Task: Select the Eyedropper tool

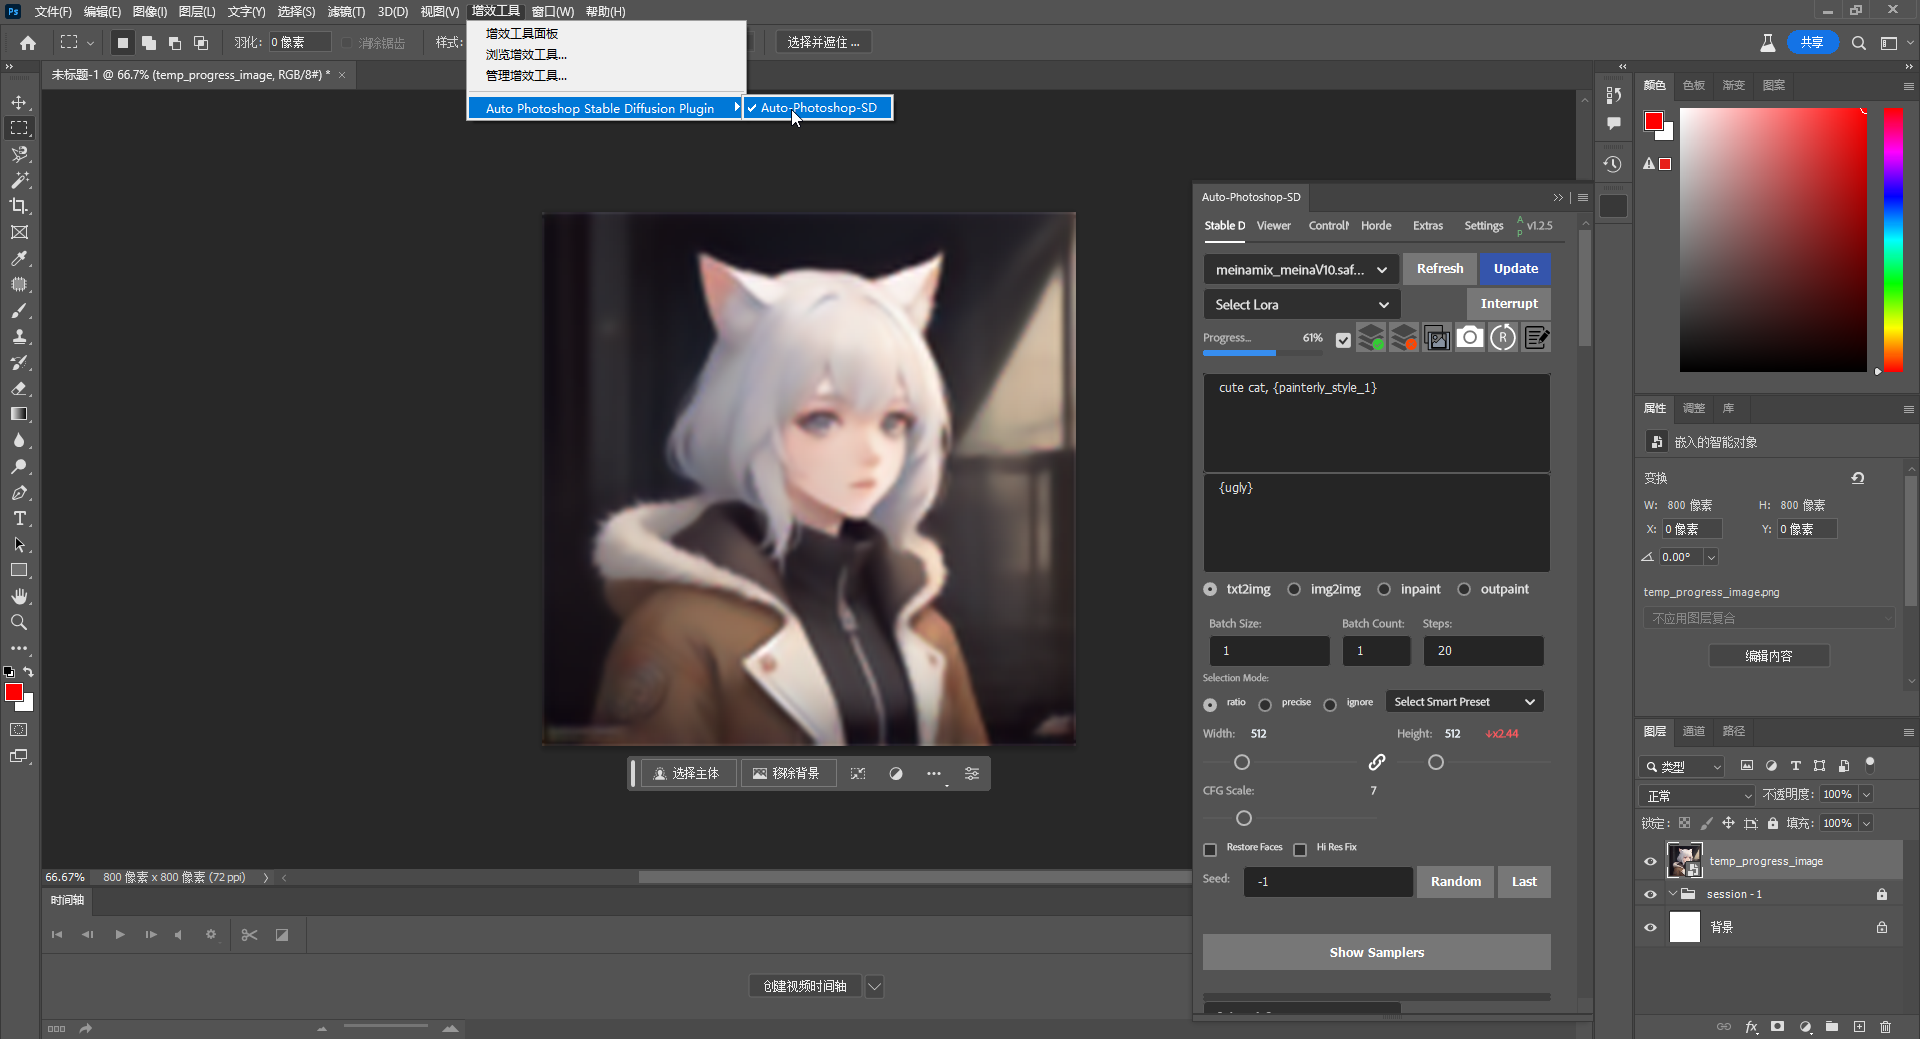Action: (19, 258)
